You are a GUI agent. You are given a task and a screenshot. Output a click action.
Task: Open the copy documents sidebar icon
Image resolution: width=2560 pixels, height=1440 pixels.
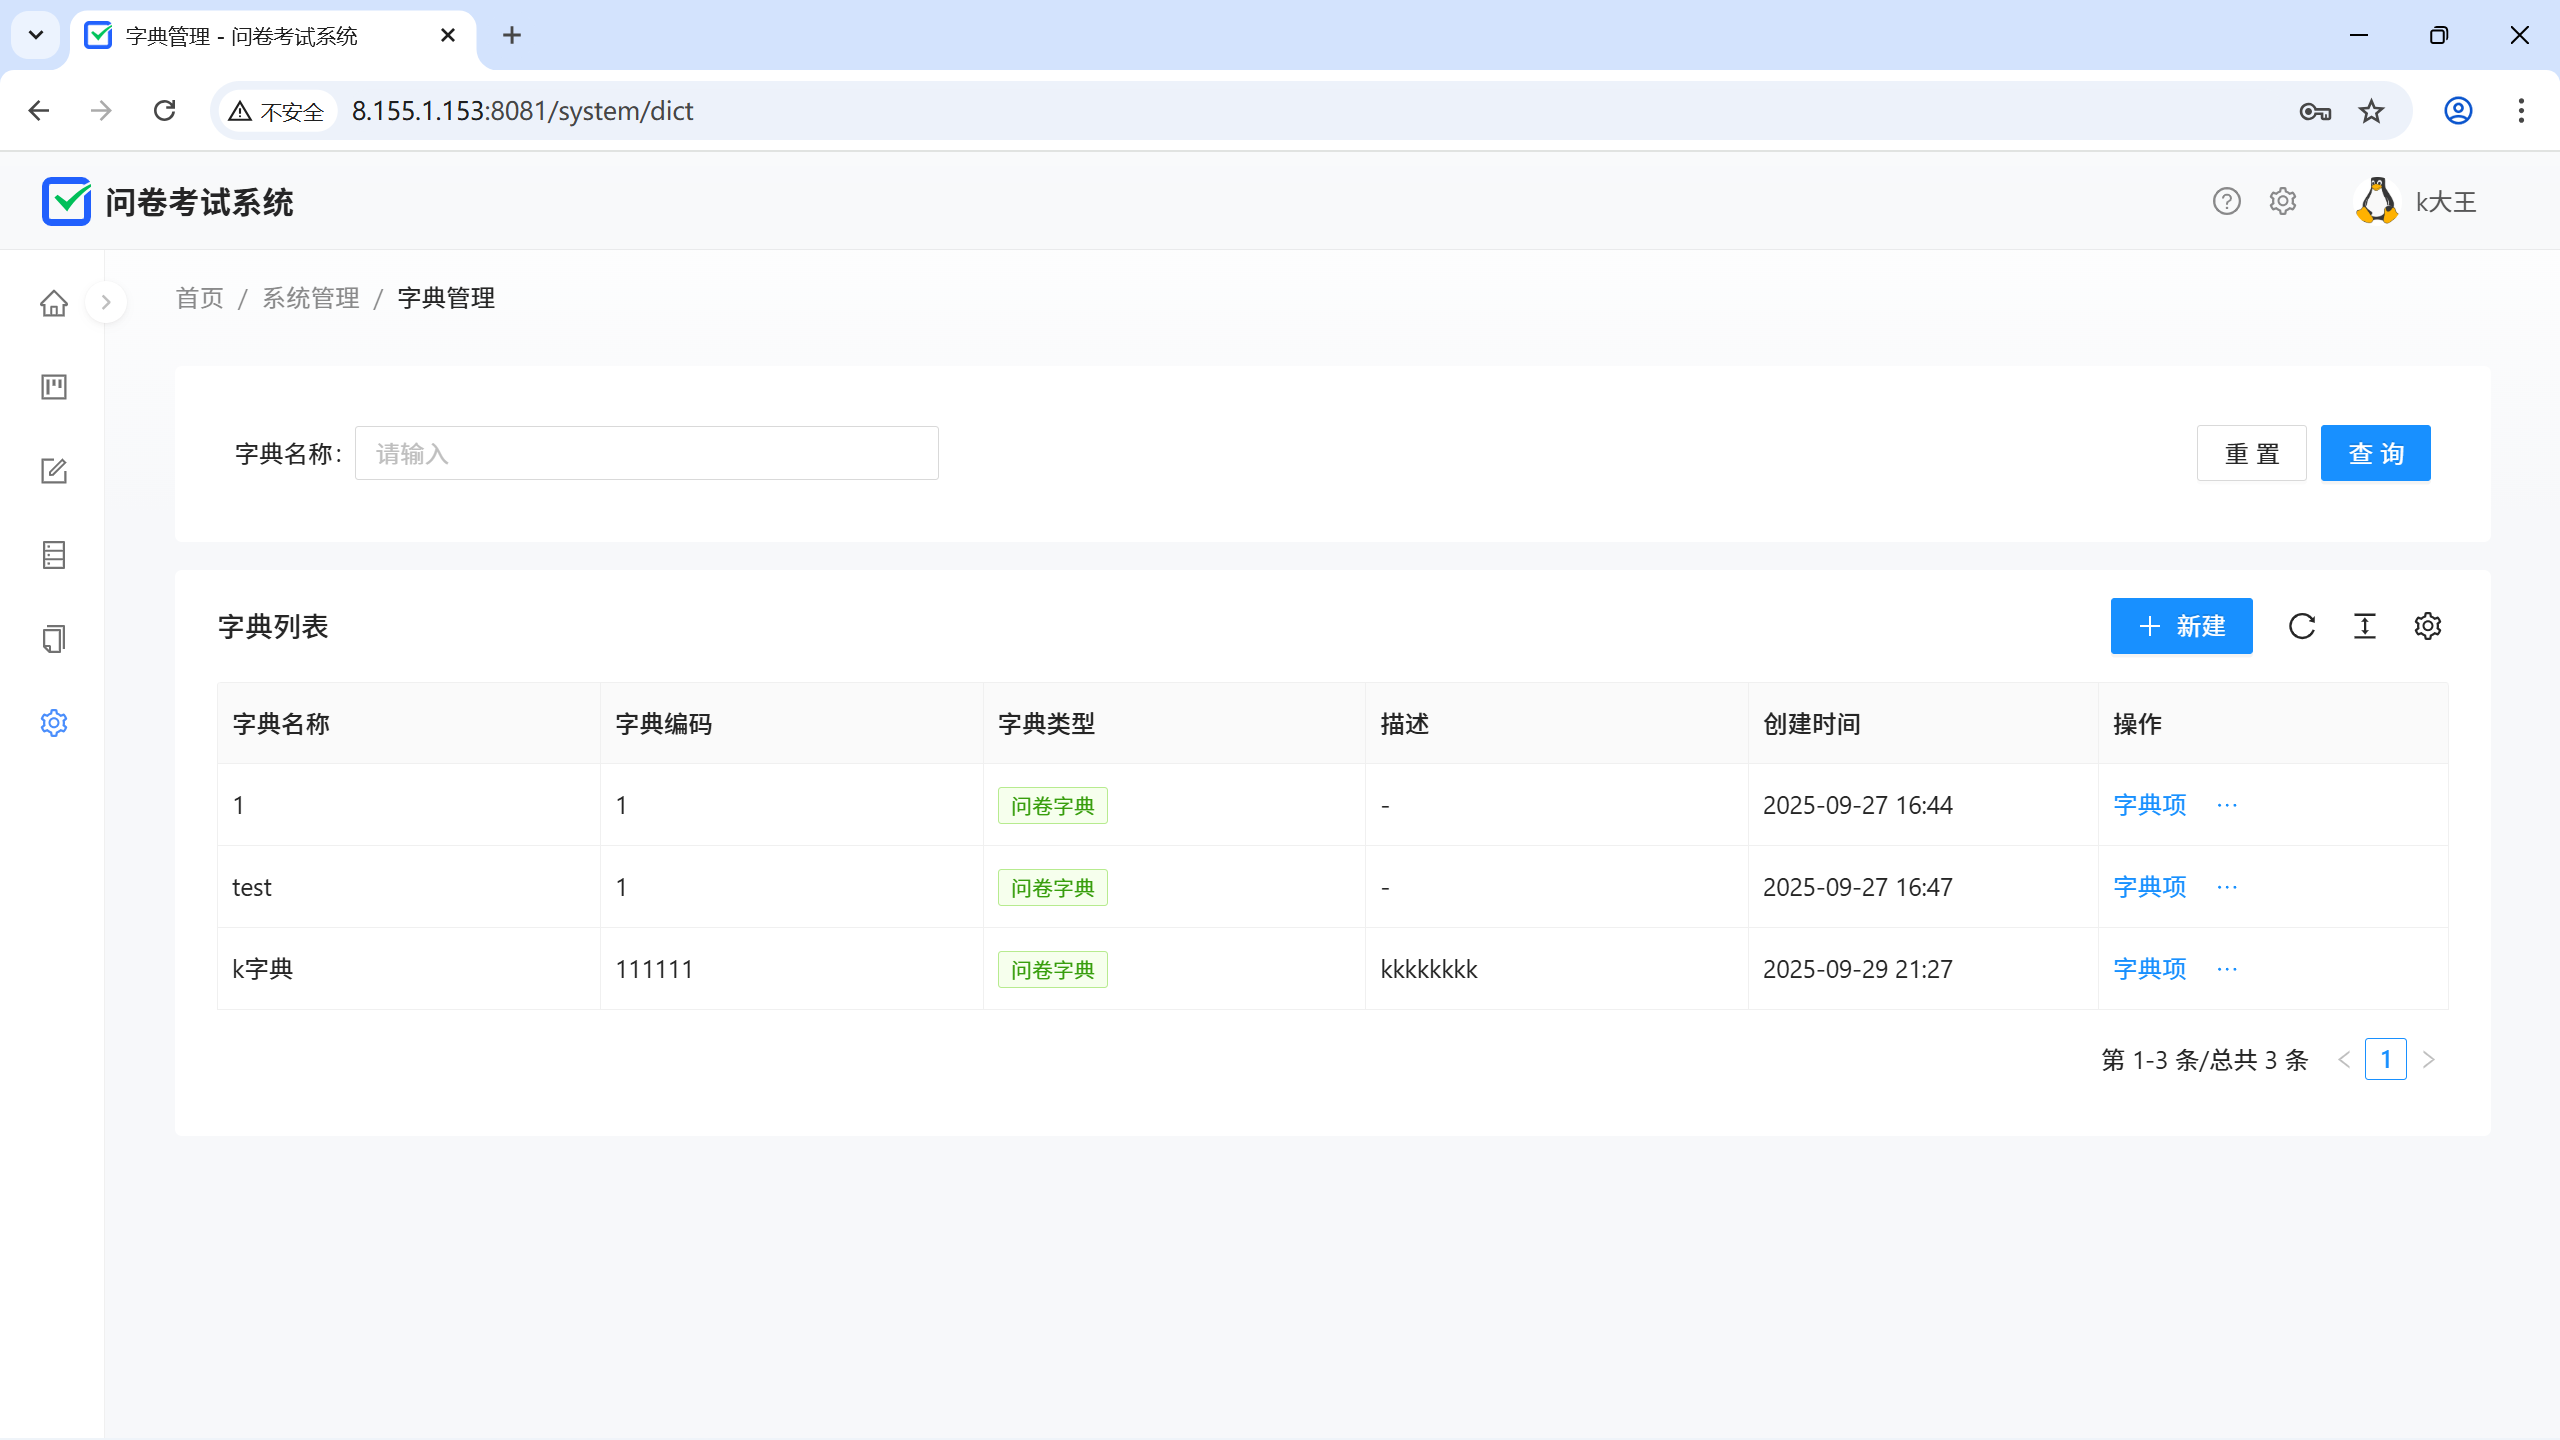pos(54,639)
